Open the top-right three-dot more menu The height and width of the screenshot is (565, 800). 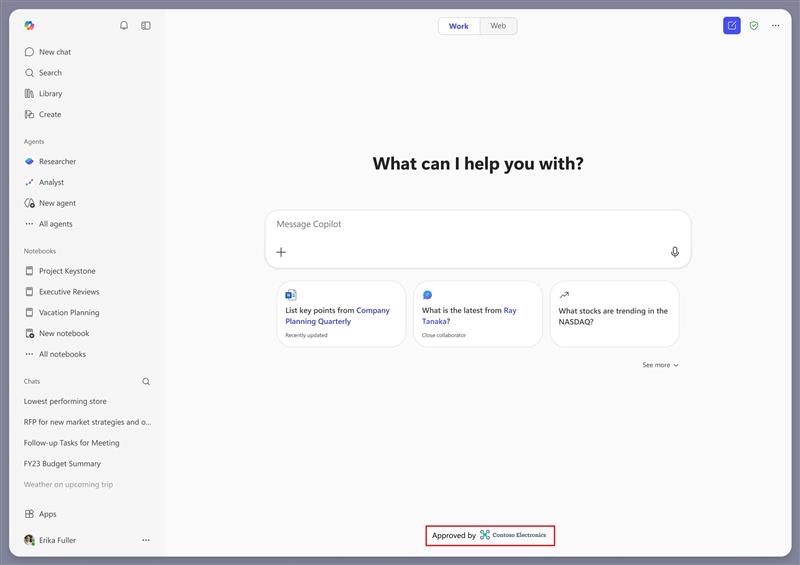(776, 26)
